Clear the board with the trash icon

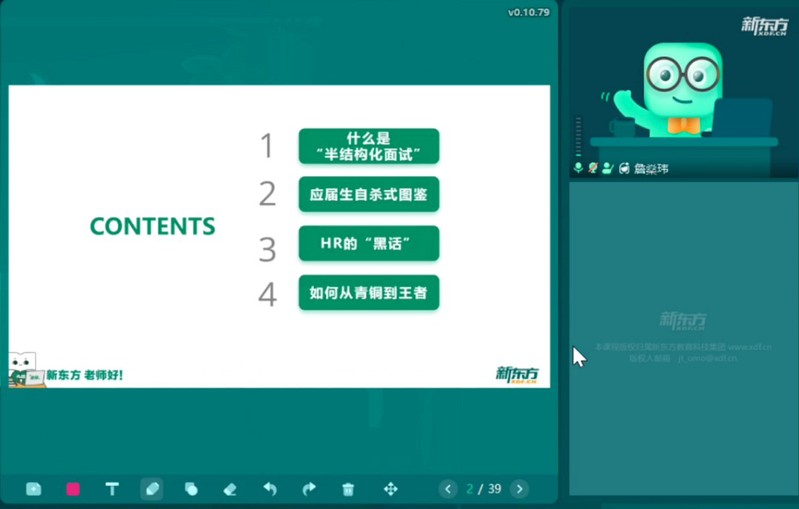[348, 489]
